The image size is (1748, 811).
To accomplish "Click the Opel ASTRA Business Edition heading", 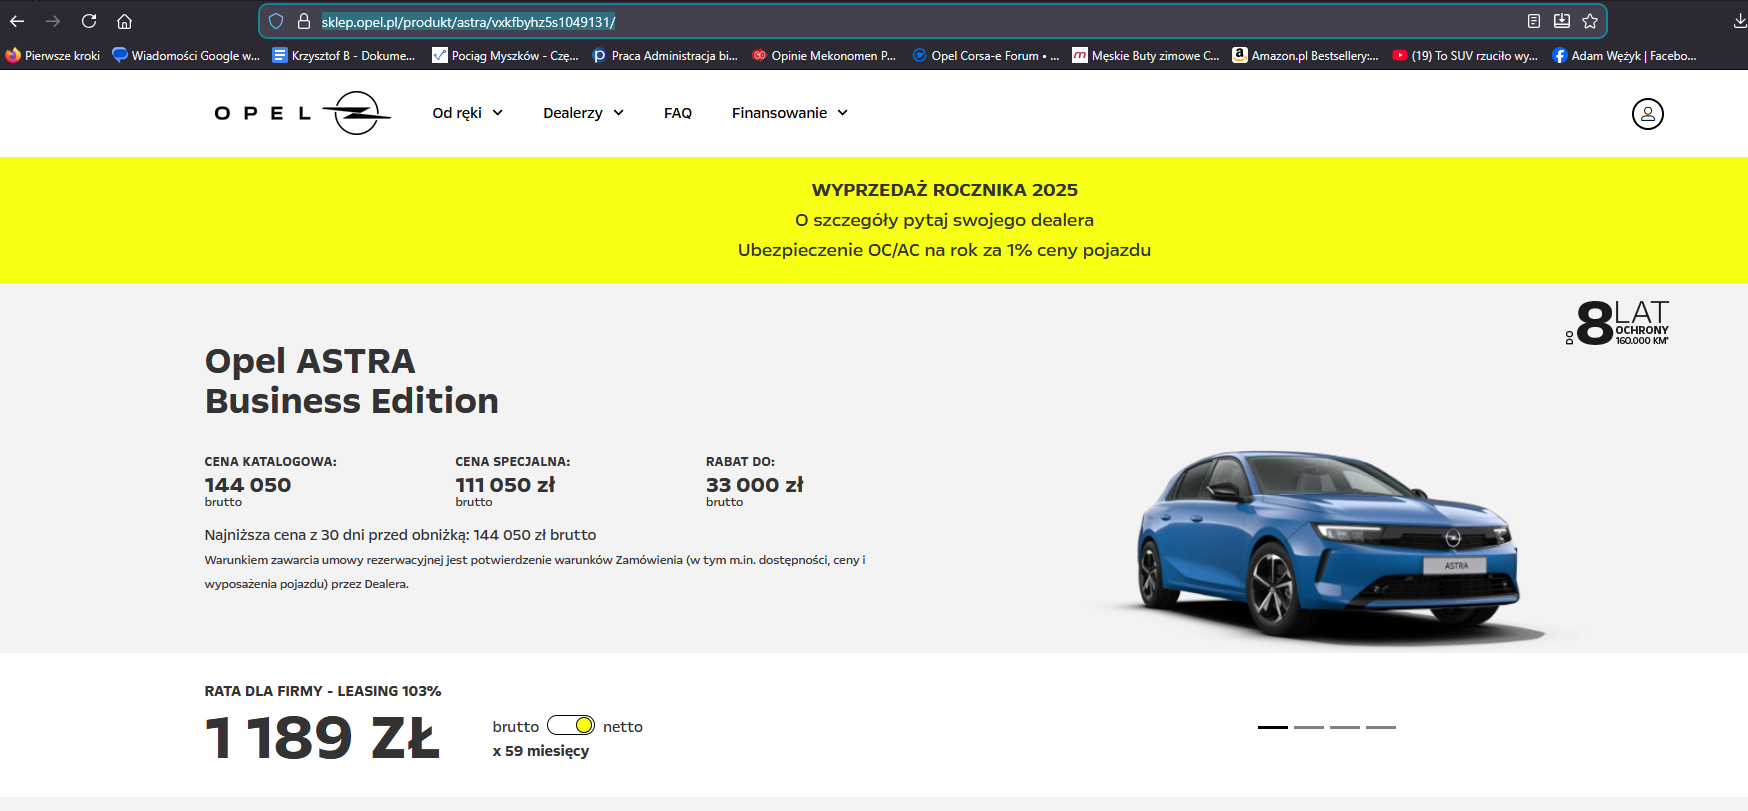I will pos(352,381).
